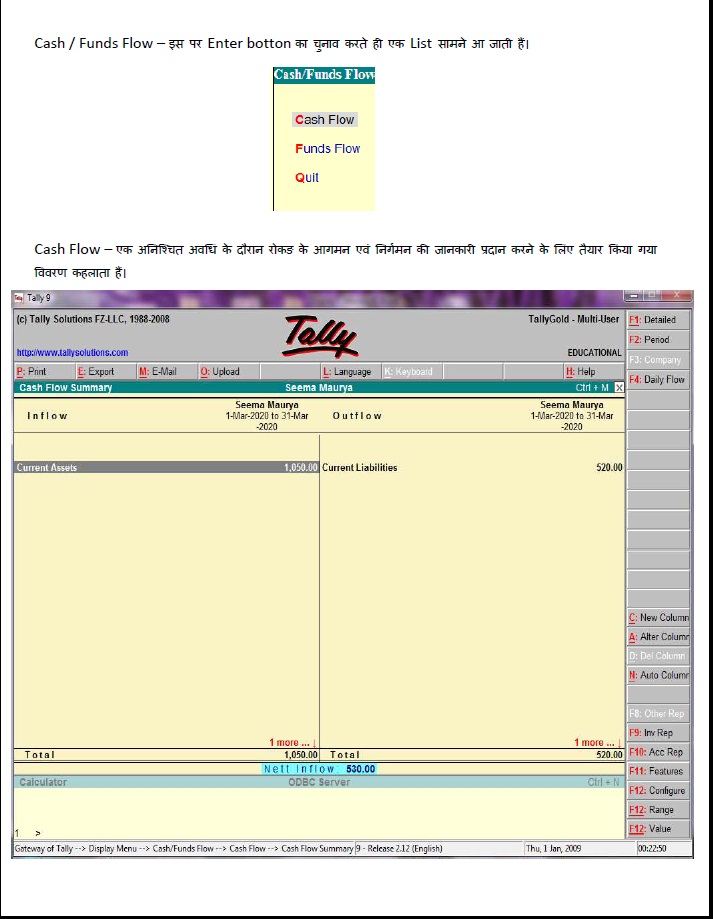Click the E-Mail toolbar option
The height and width of the screenshot is (919, 713).
158,372
